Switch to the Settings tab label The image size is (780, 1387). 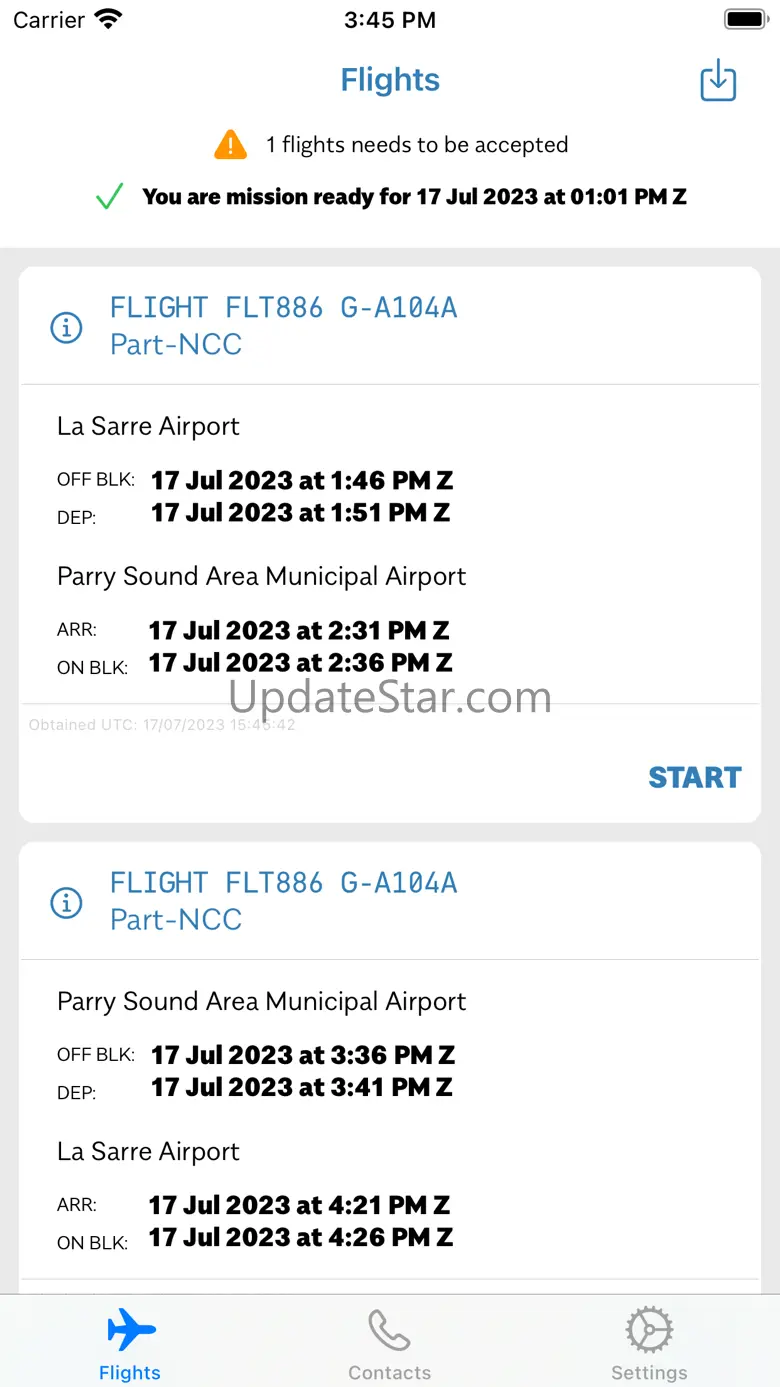tap(649, 1373)
